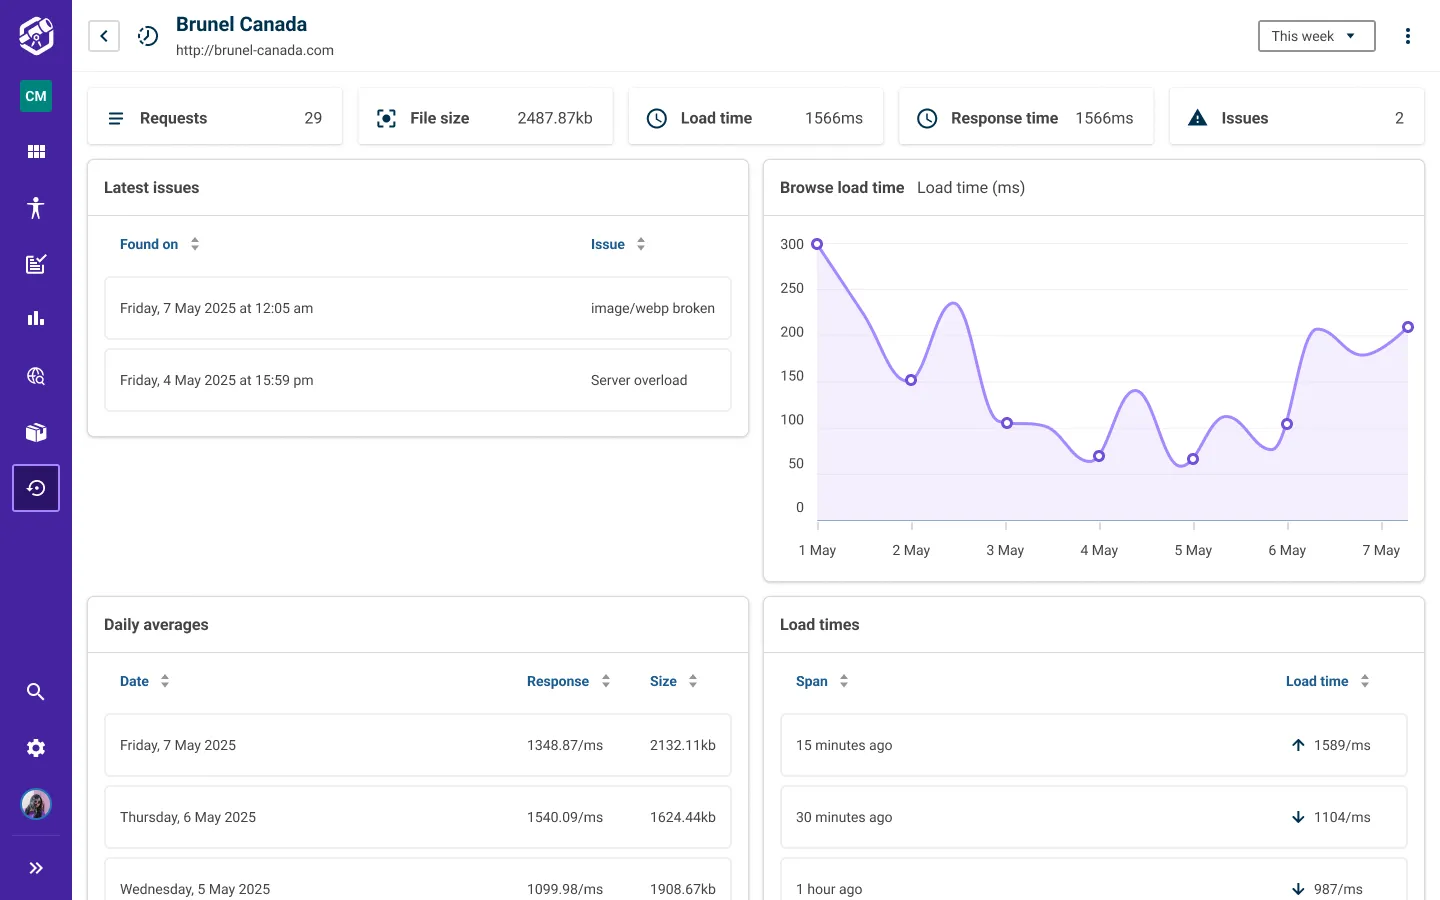Open the search magnifier in sidebar

36,692
